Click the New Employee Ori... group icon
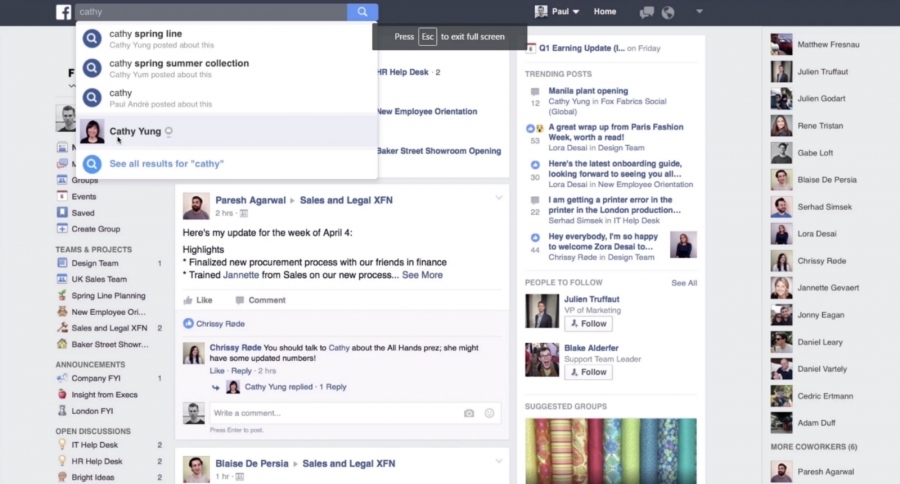 [x=62, y=312]
